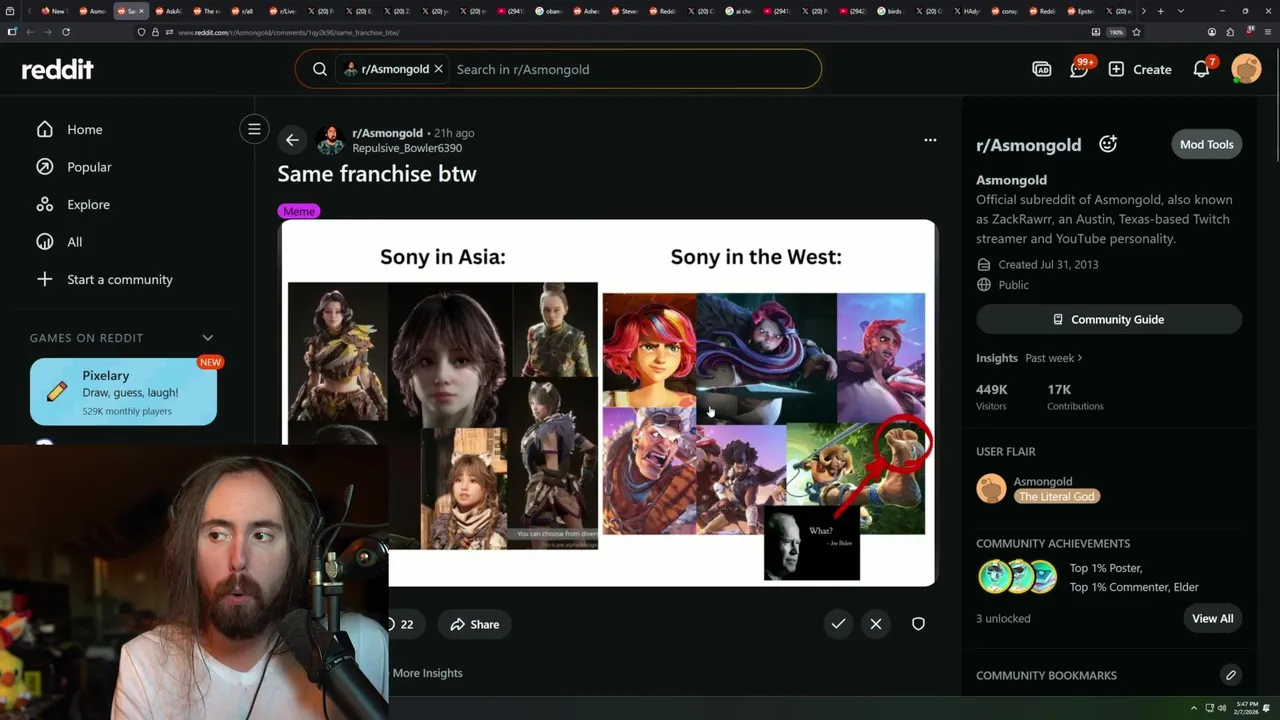Image resolution: width=1280 pixels, height=720 pixels.
Task: Share this post
Action: (474, 624)
